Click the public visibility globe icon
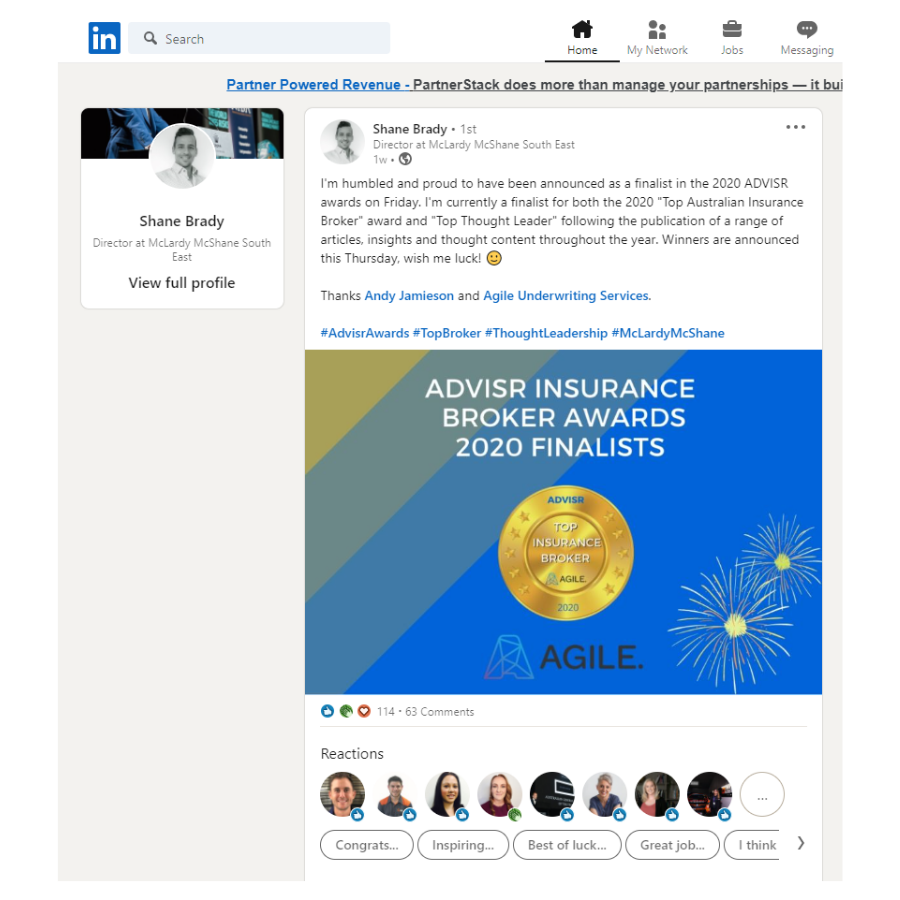Viewport: 900px width, 900px height. [x=405, y=159]
